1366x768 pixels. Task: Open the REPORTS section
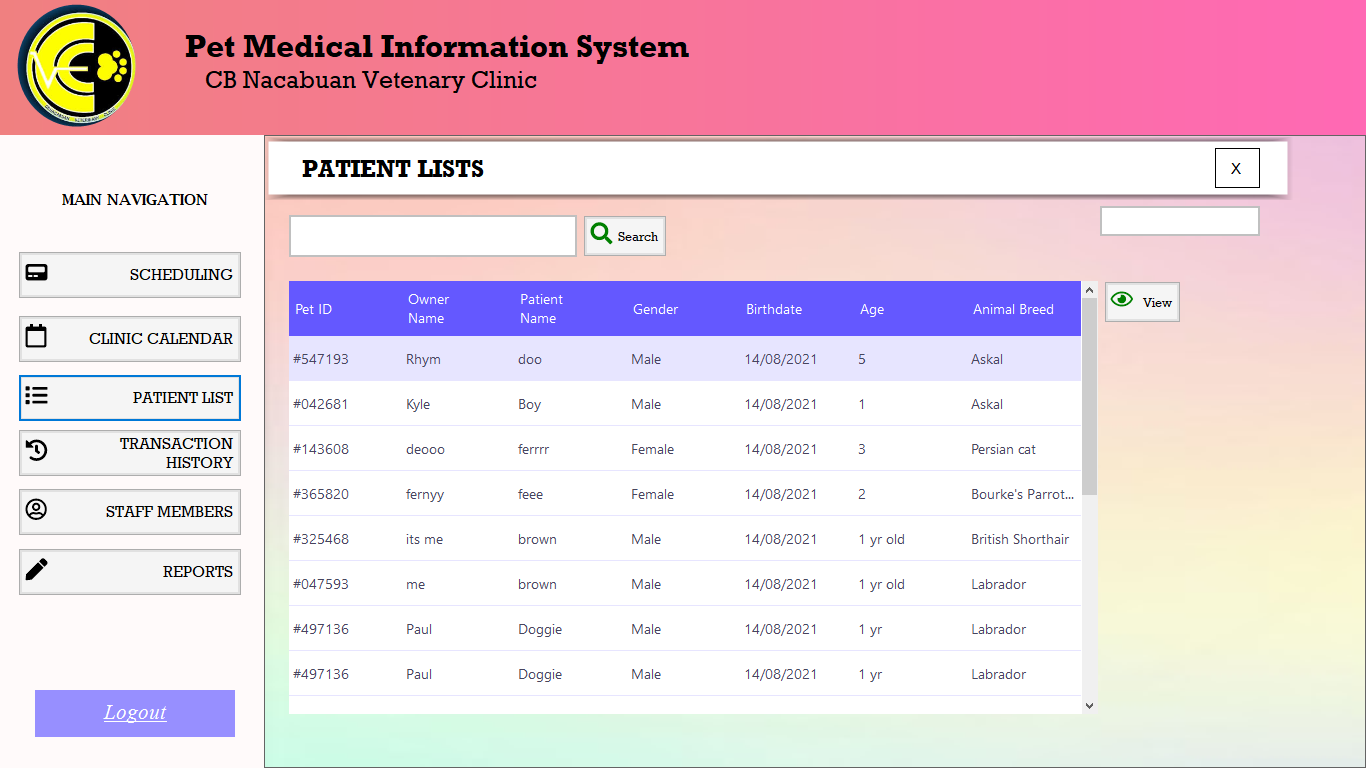[x=130, y=572]
